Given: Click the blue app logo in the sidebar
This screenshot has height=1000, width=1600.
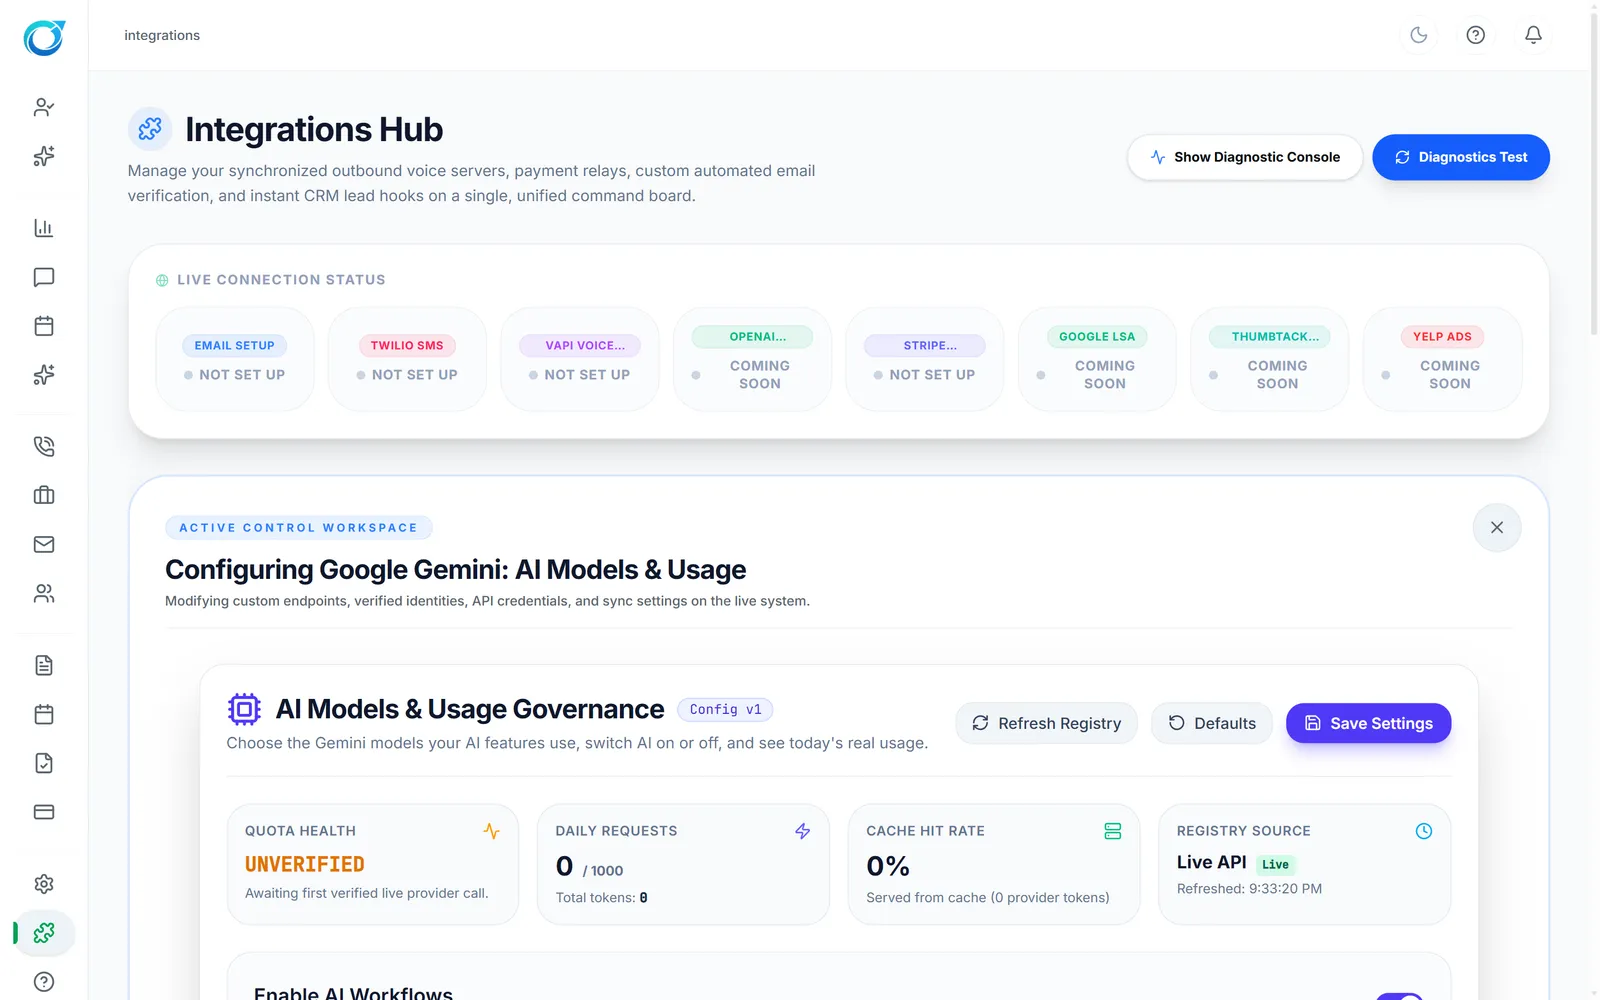Looking at the screenshot, I should coord(44,38).
